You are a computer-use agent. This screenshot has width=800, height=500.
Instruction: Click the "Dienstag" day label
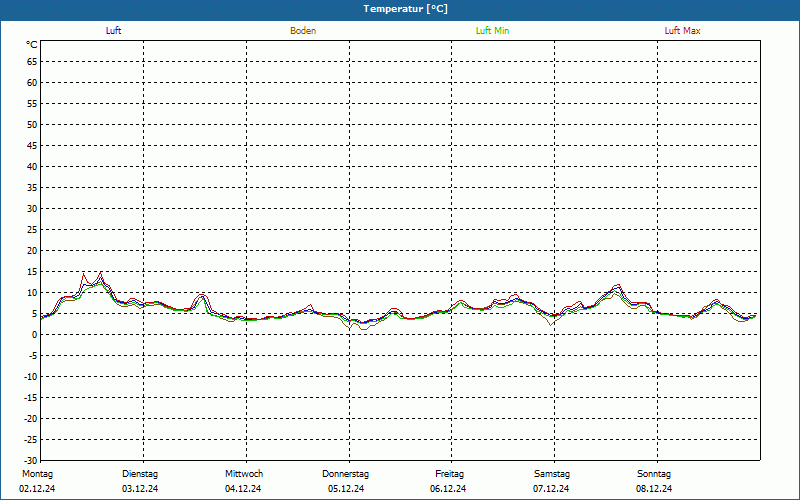click(x=140, y=474)
